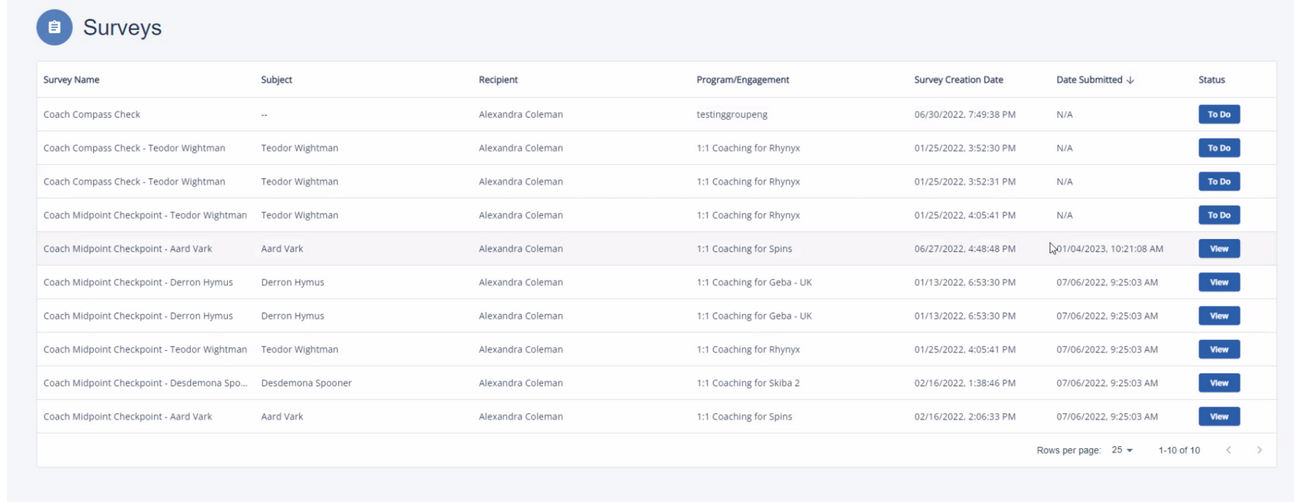
Task: Open the Rows per page dropdown
Action: (x=1122, y=450)
